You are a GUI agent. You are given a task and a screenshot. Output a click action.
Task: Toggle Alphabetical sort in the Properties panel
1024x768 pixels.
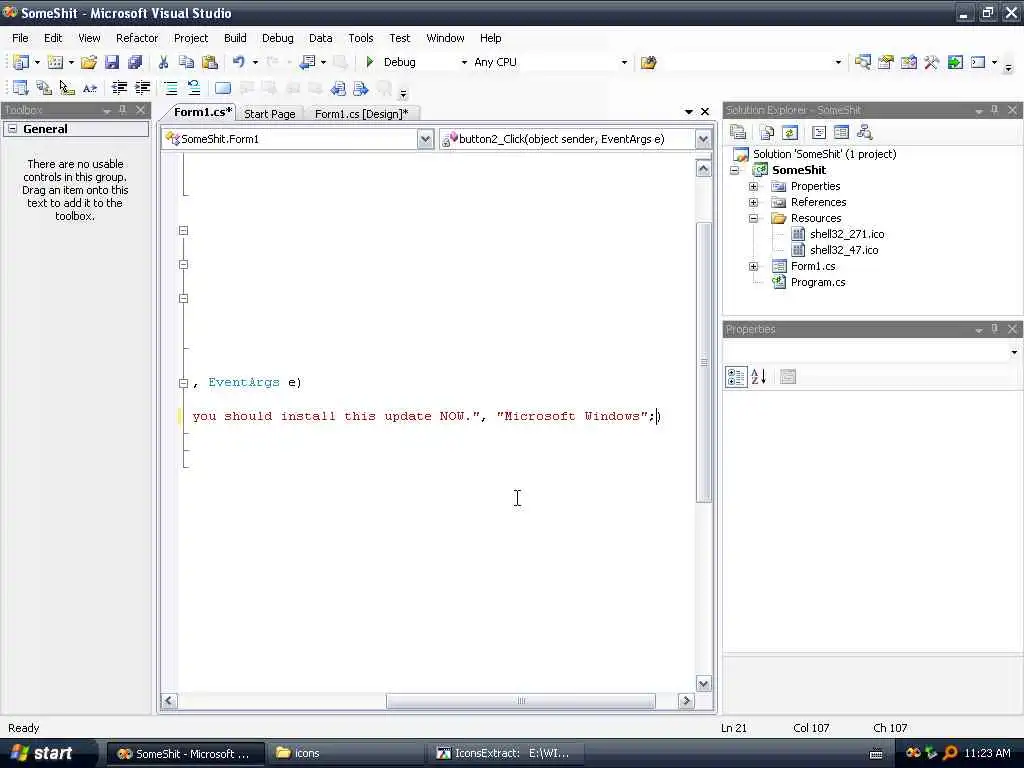coord(759,377)
